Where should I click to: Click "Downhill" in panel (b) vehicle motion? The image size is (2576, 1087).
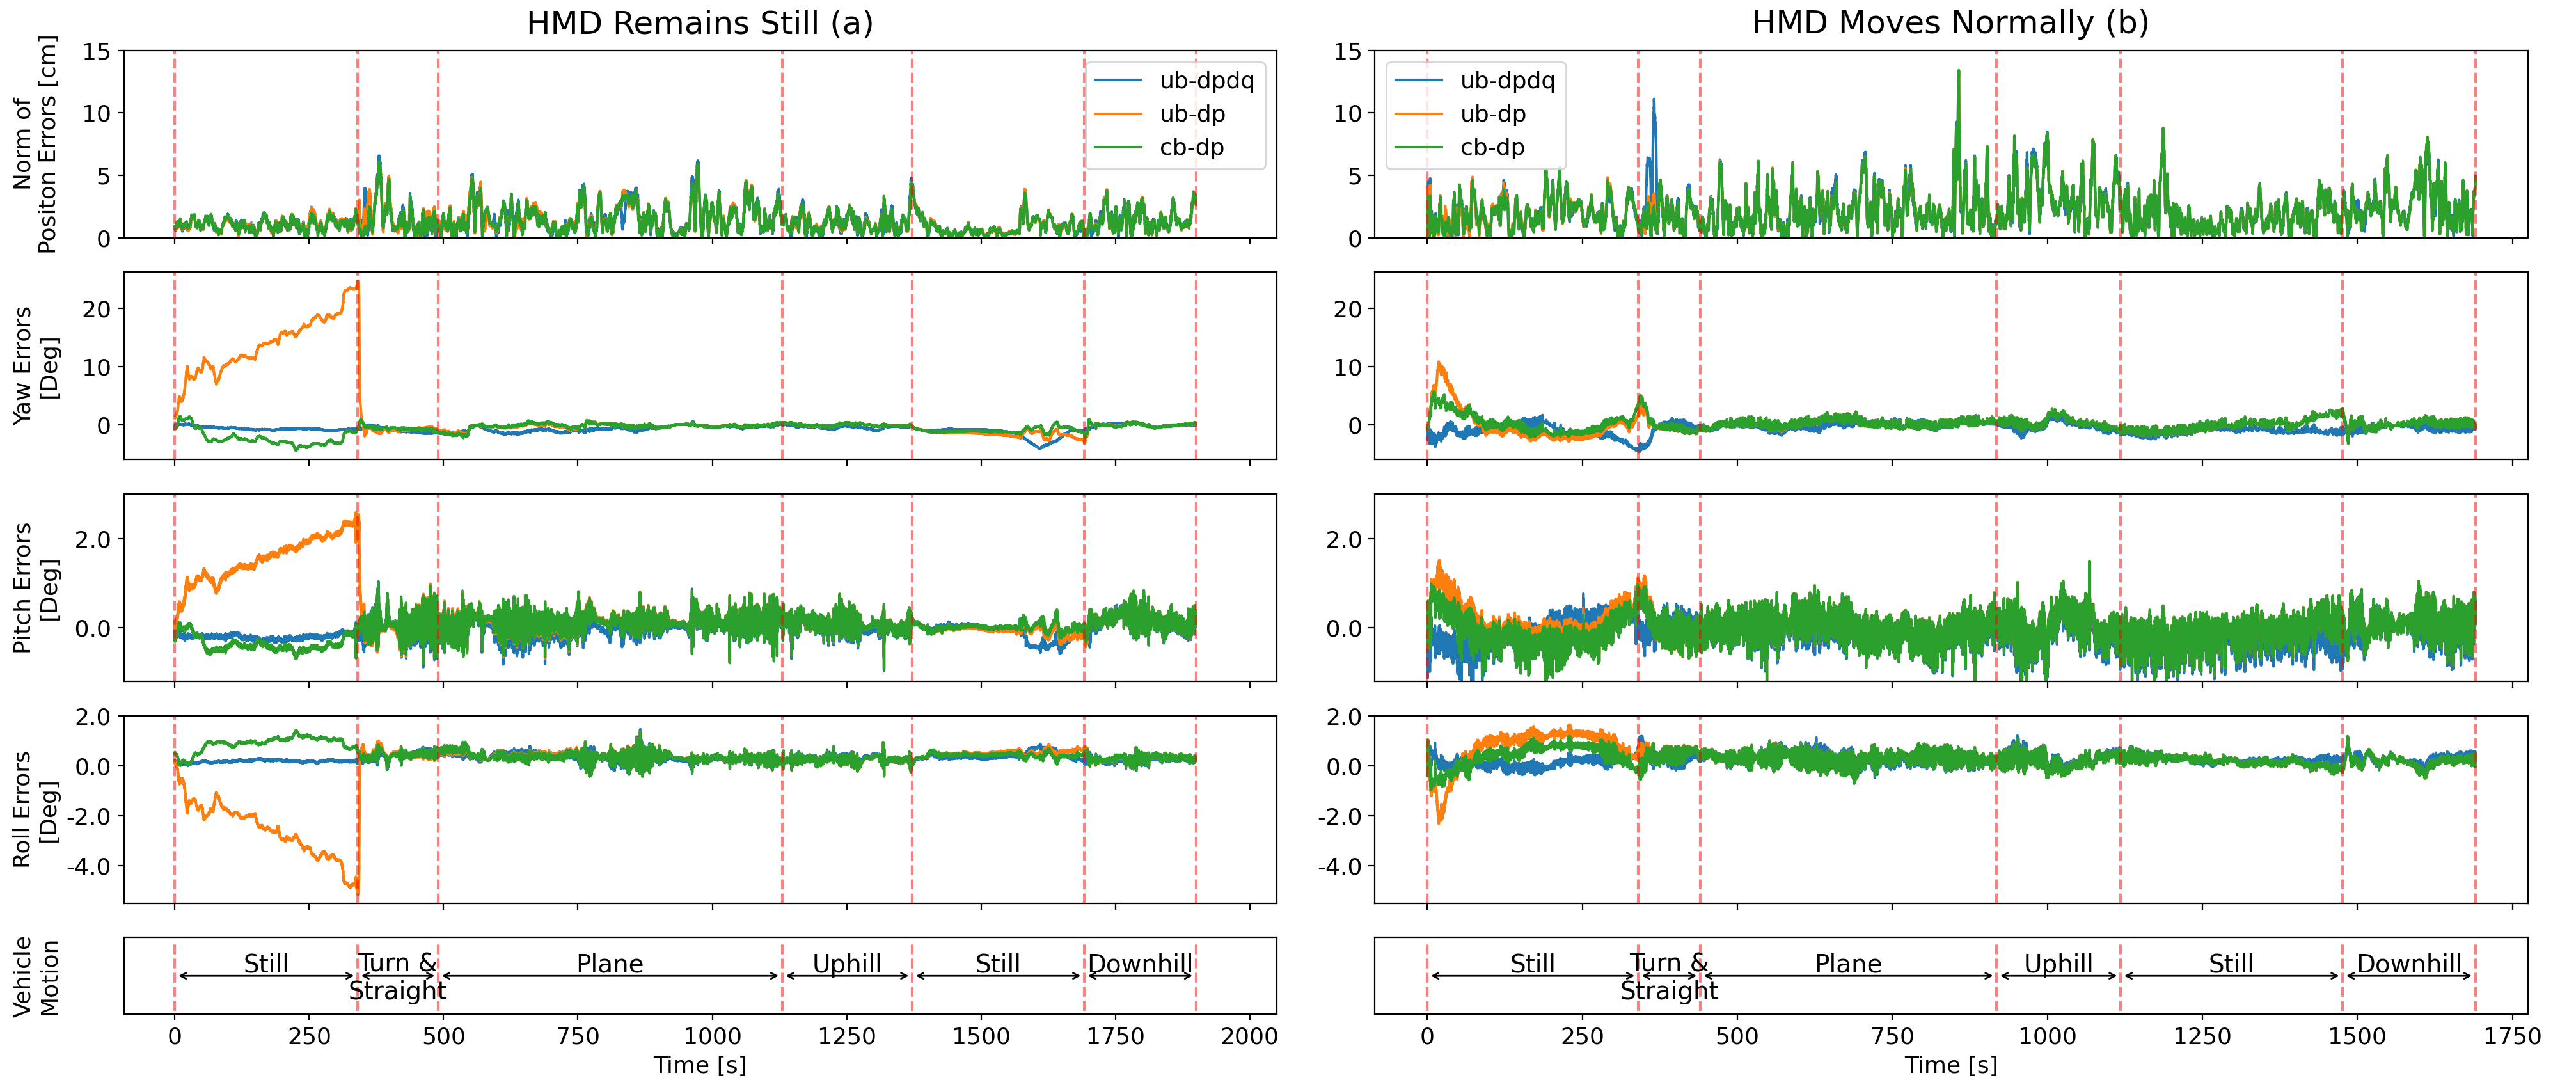pos(2409,964)
